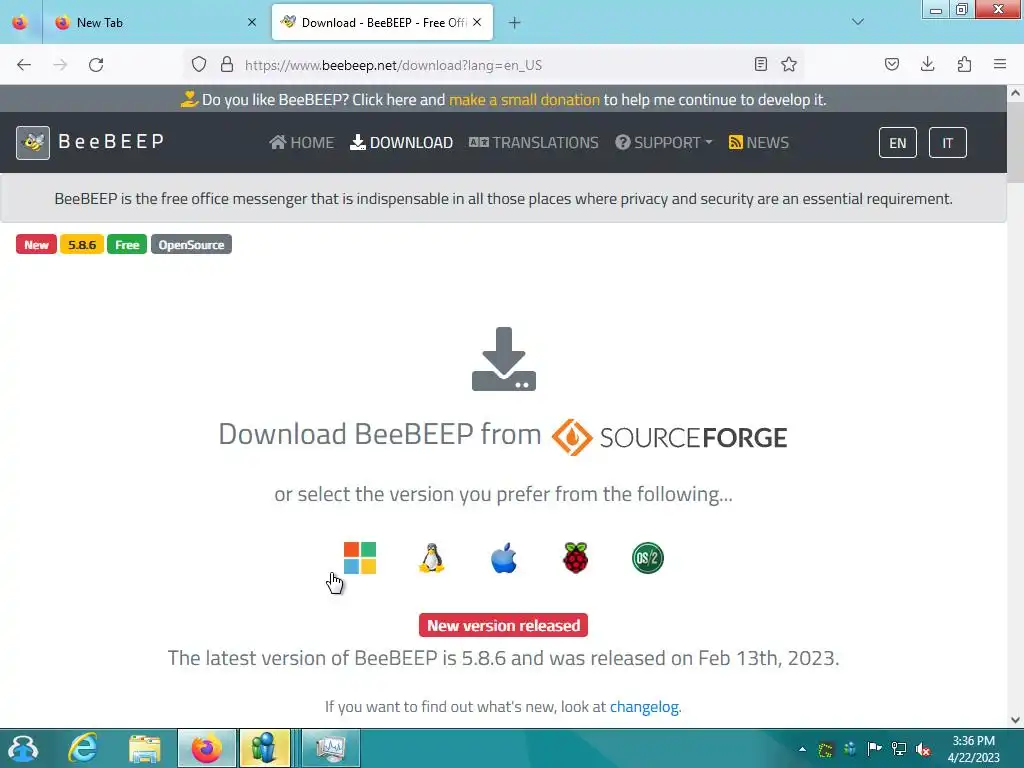Screen dimensions: 1024x768
Task: Open File Explorer from taskbar
Action: click(144, 748)
